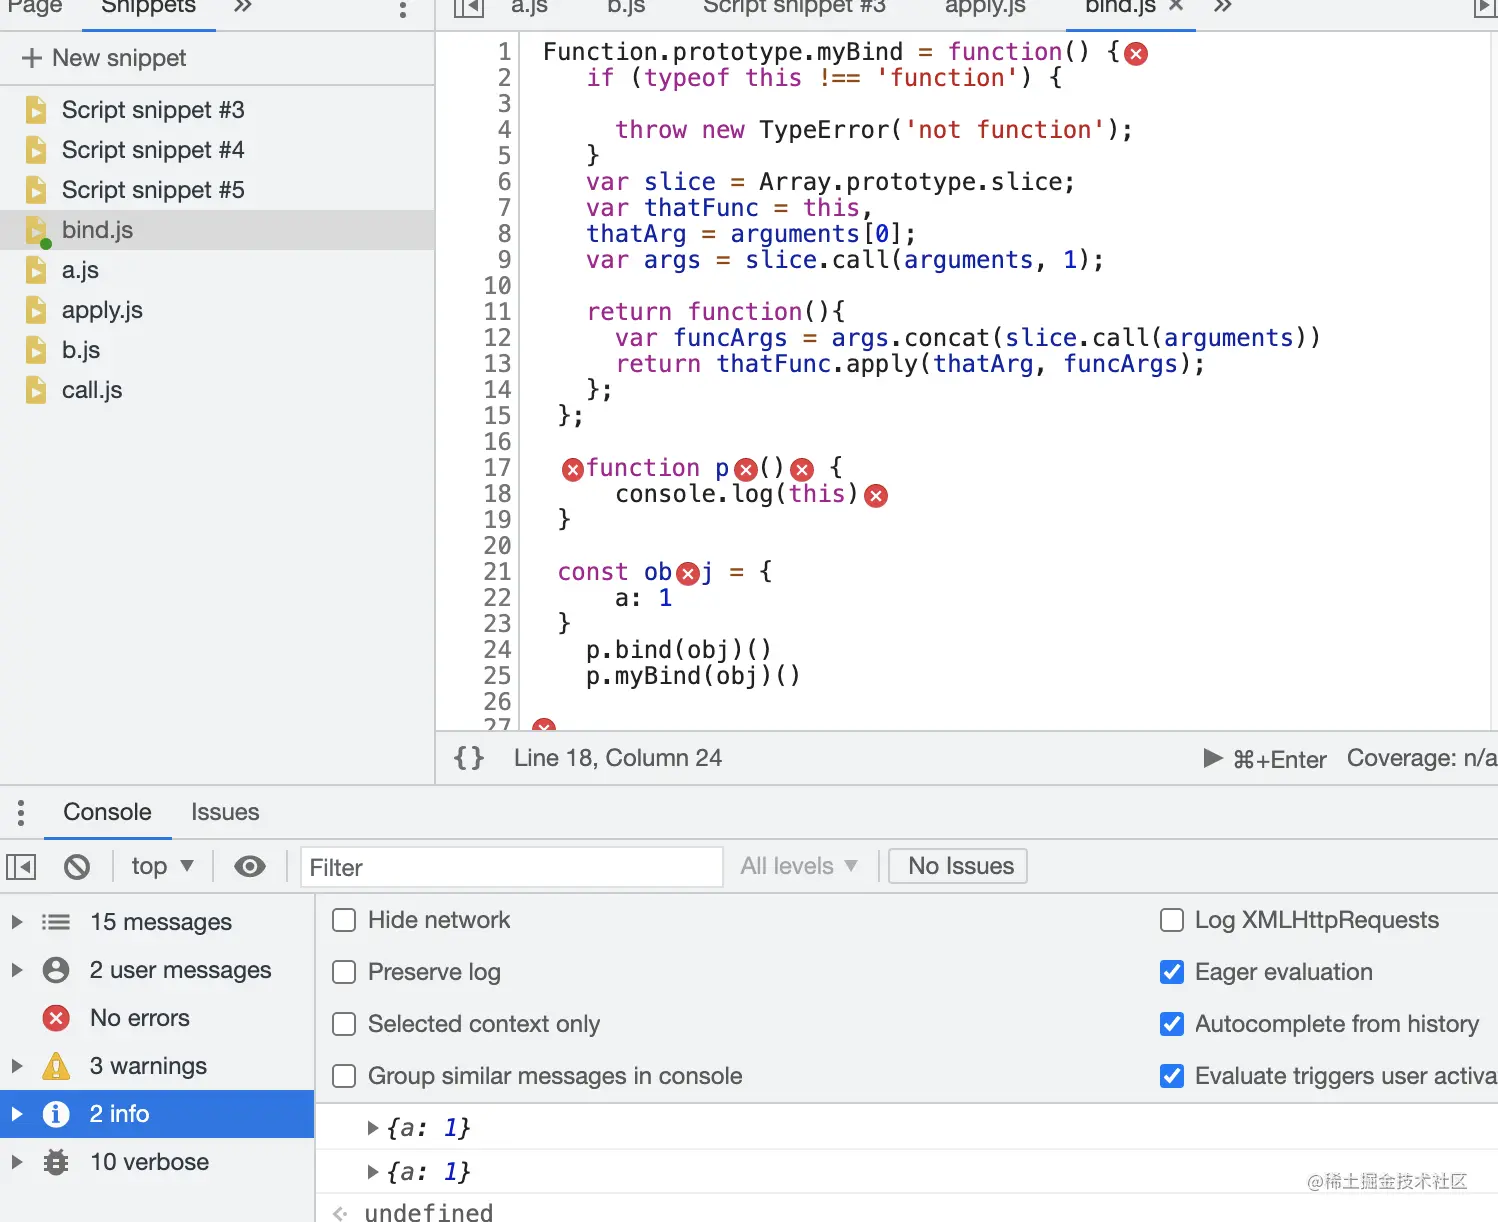Focus the console Filter field

pos(512,867)
